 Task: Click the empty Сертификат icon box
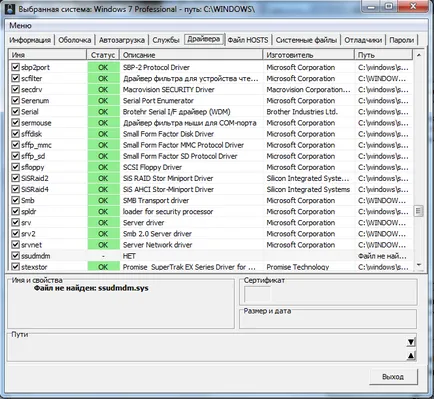[x=257, y=294]
